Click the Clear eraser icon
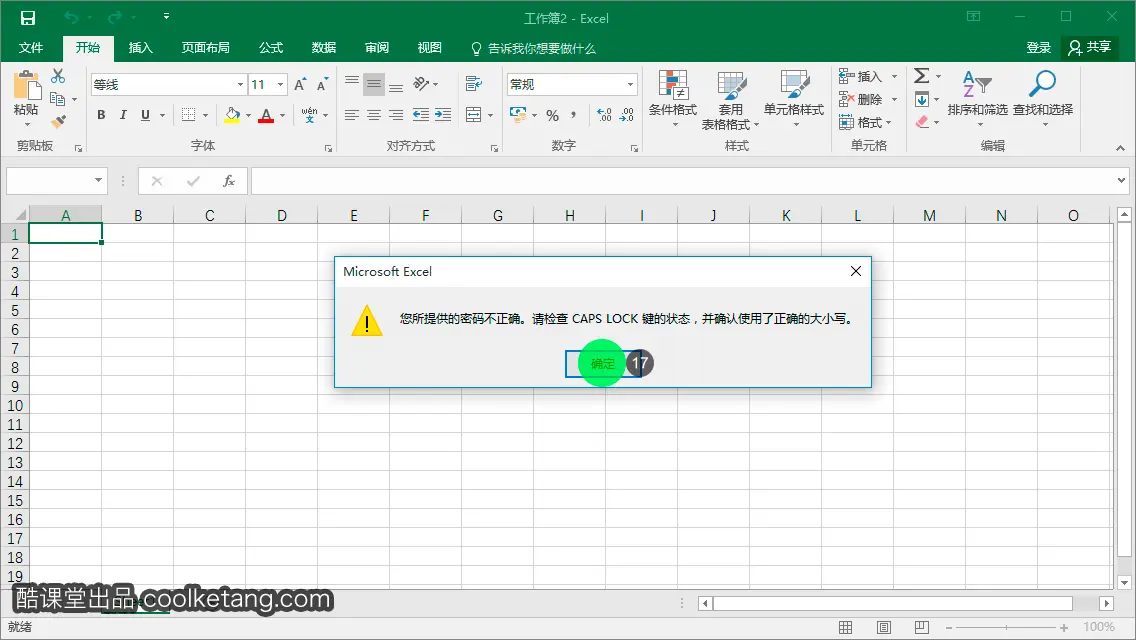Viewport: 1136px width, 640px height. pyautogui.click(x=922, y=122)
